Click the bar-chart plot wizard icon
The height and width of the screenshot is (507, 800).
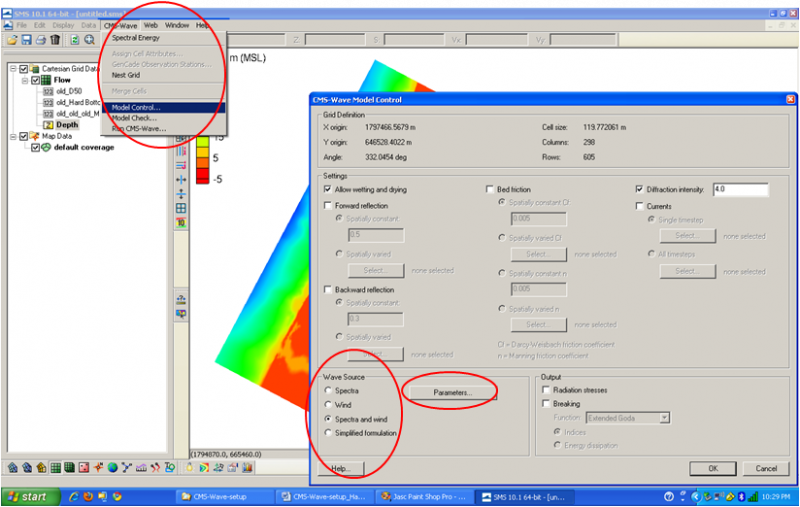(247, 467)
